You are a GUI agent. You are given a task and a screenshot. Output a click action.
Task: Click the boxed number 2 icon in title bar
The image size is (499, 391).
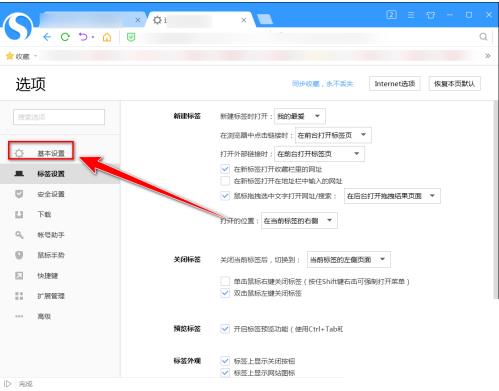391,15
